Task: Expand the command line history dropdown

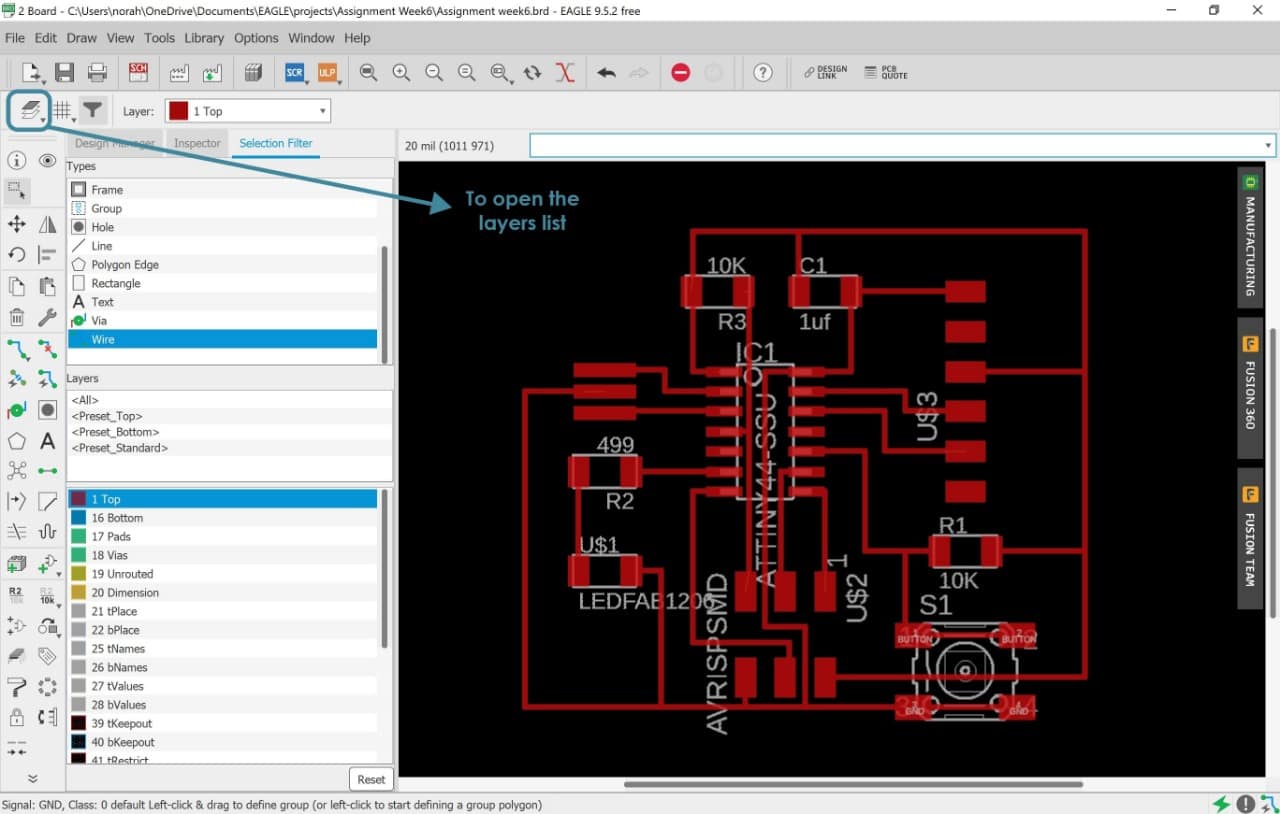Action: 1268,146
